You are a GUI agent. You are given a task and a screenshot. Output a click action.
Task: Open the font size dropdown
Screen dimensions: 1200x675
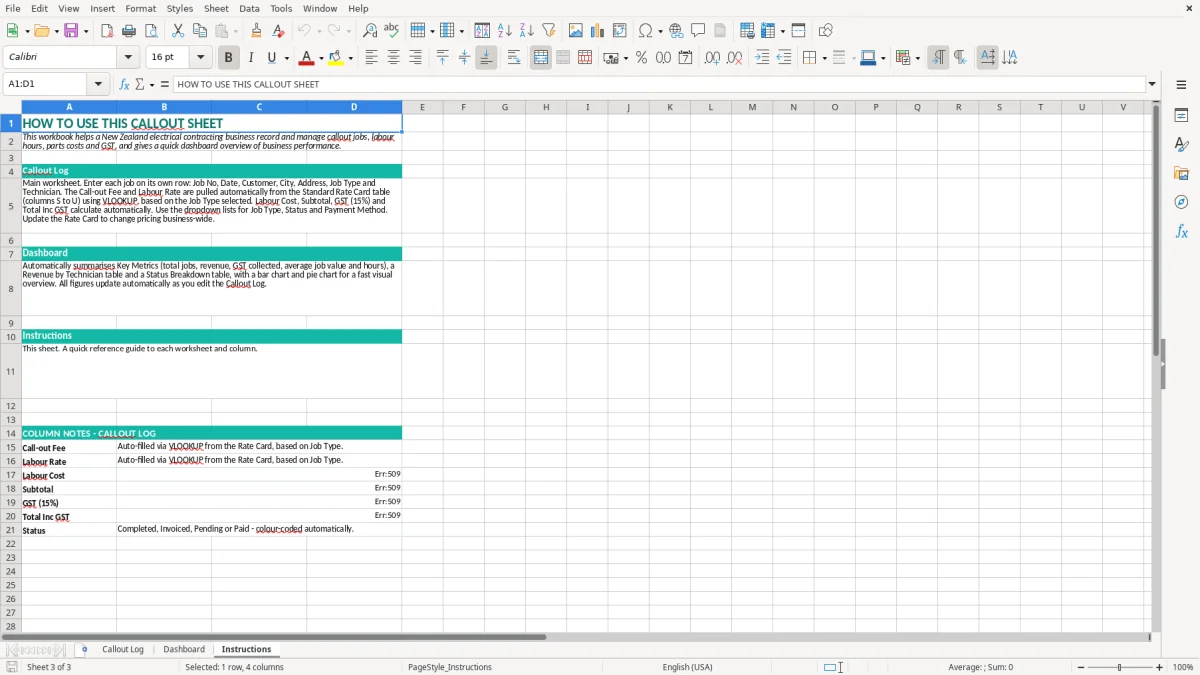point(200,57)
